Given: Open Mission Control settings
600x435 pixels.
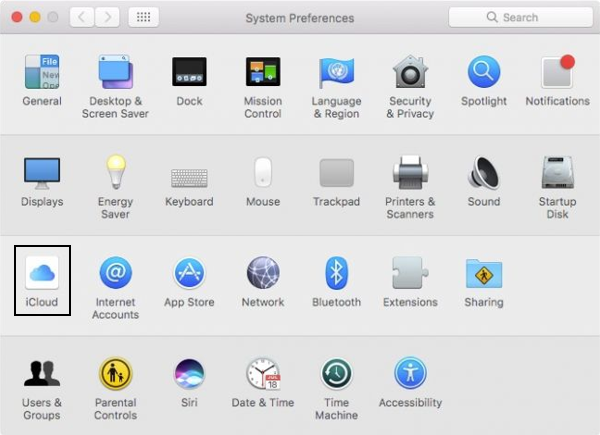Looking at the screenshot, I should tap(263, 86).
